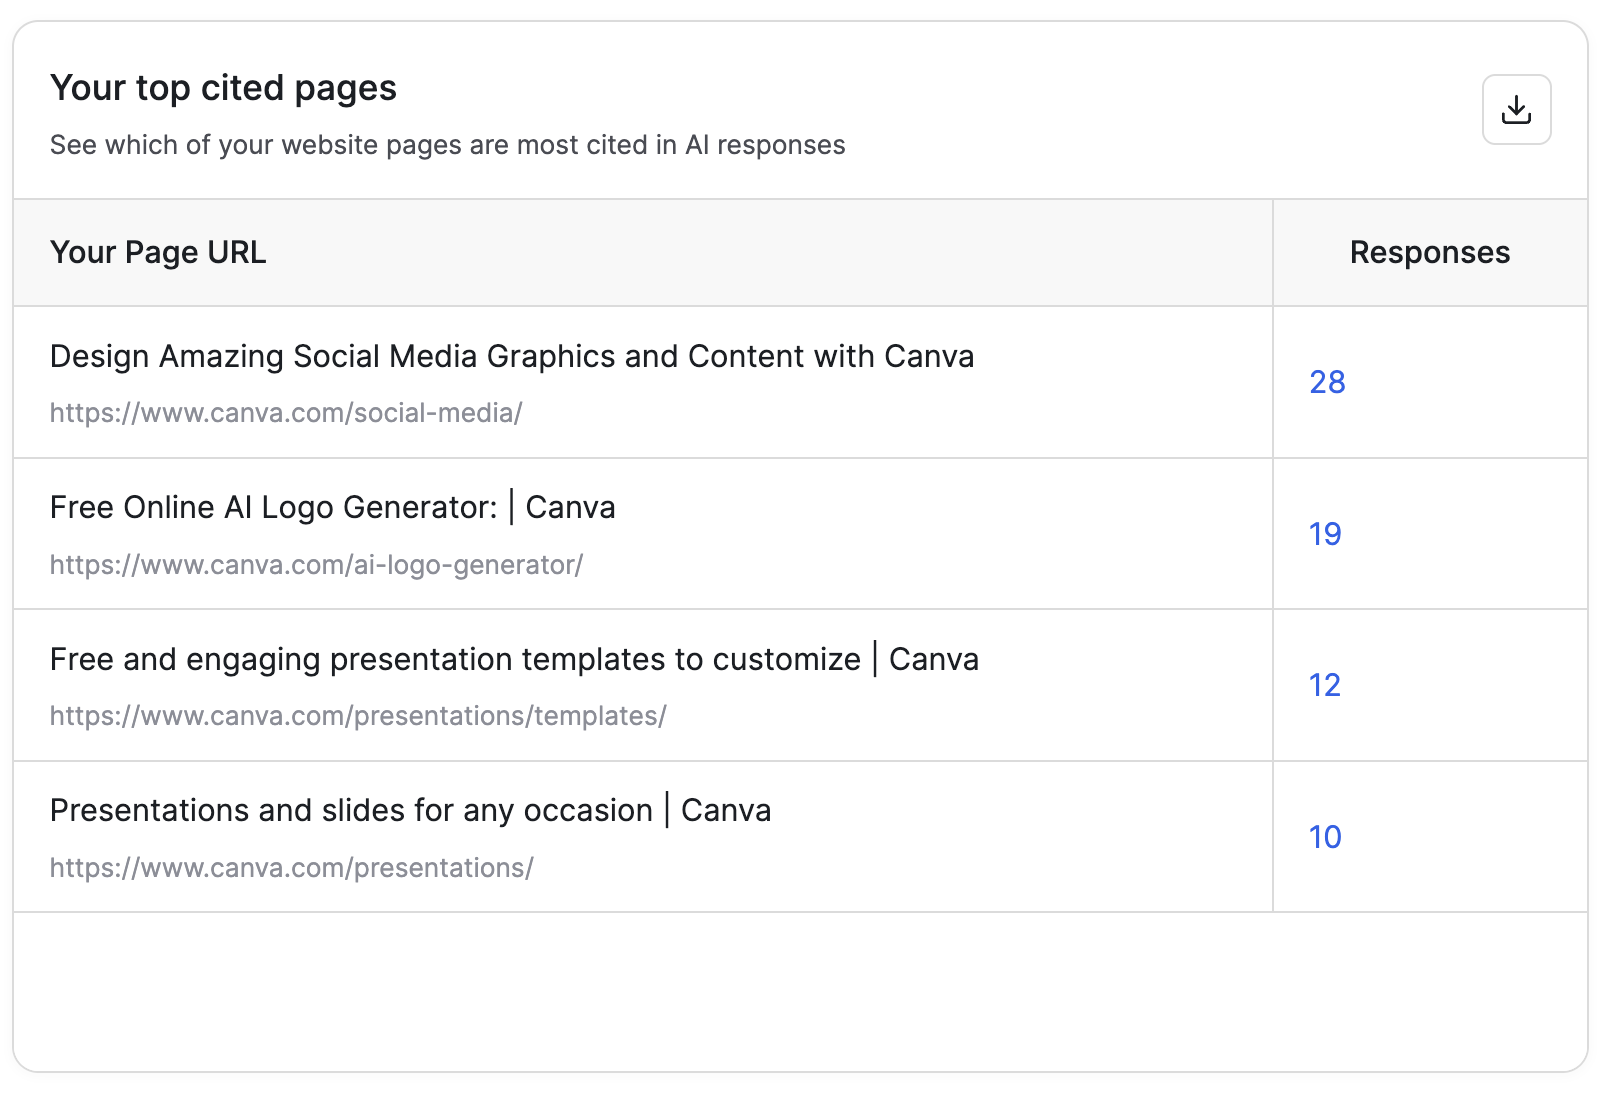Download the top cited pages report
1606x1098 pixels.
tap(1516, 110)
